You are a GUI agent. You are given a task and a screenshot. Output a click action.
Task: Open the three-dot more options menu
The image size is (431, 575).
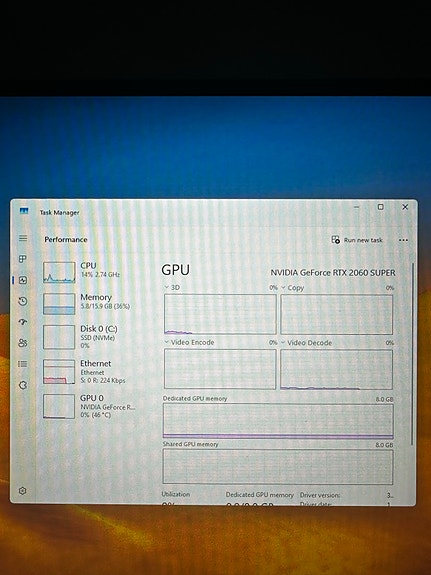pyautogui.click(x=403, y=240)
